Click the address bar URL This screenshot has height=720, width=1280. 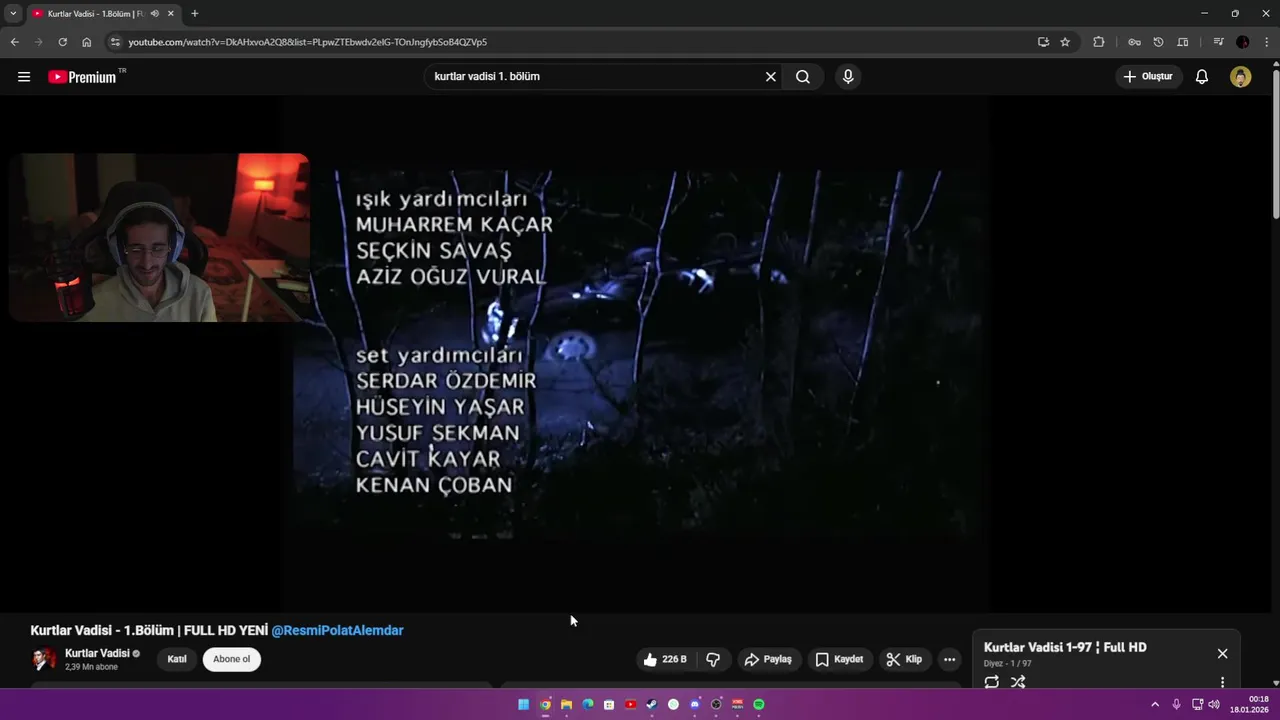pyautogui.click(x=308, y=42)
